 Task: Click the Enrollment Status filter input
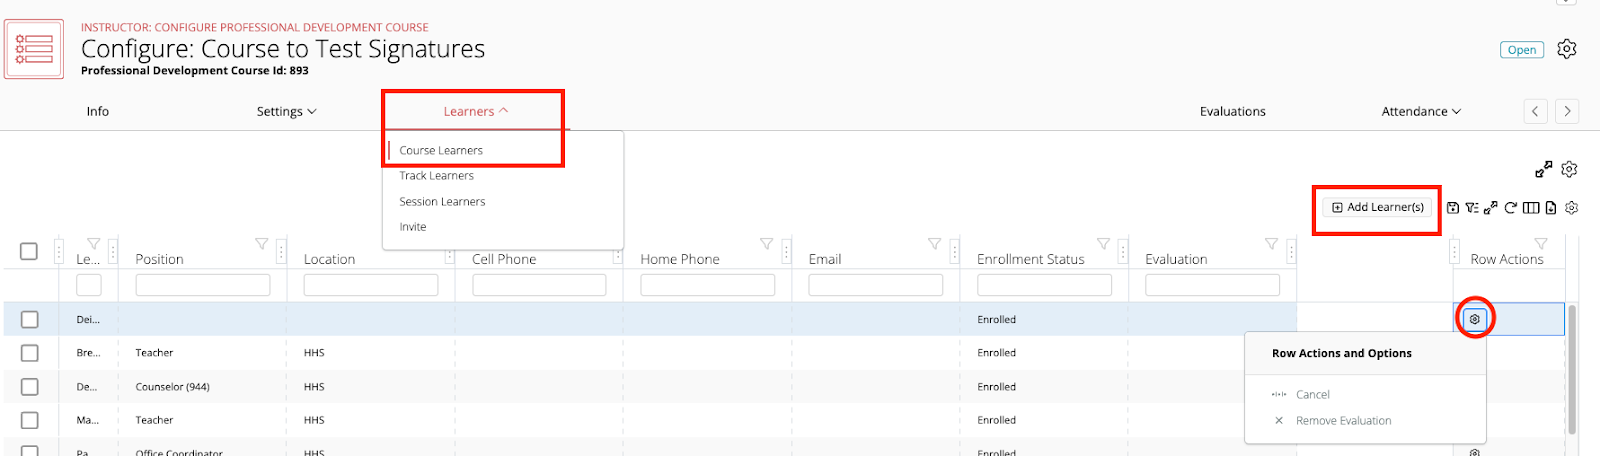pos(1044,286)
